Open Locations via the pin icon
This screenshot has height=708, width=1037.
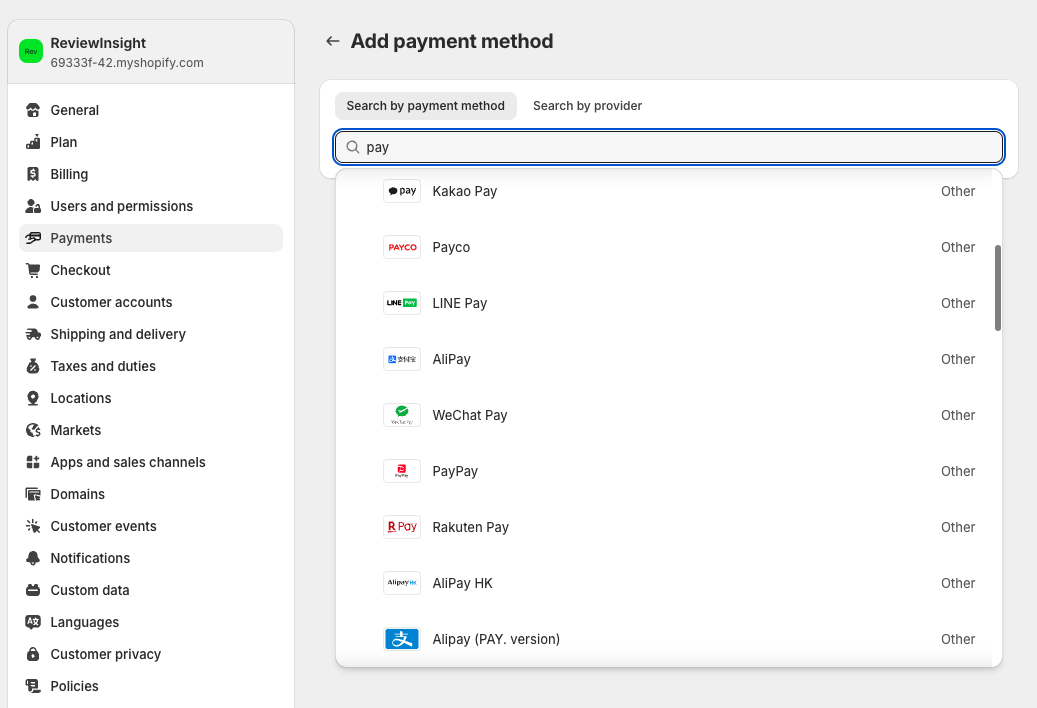[x=33, y=398]
